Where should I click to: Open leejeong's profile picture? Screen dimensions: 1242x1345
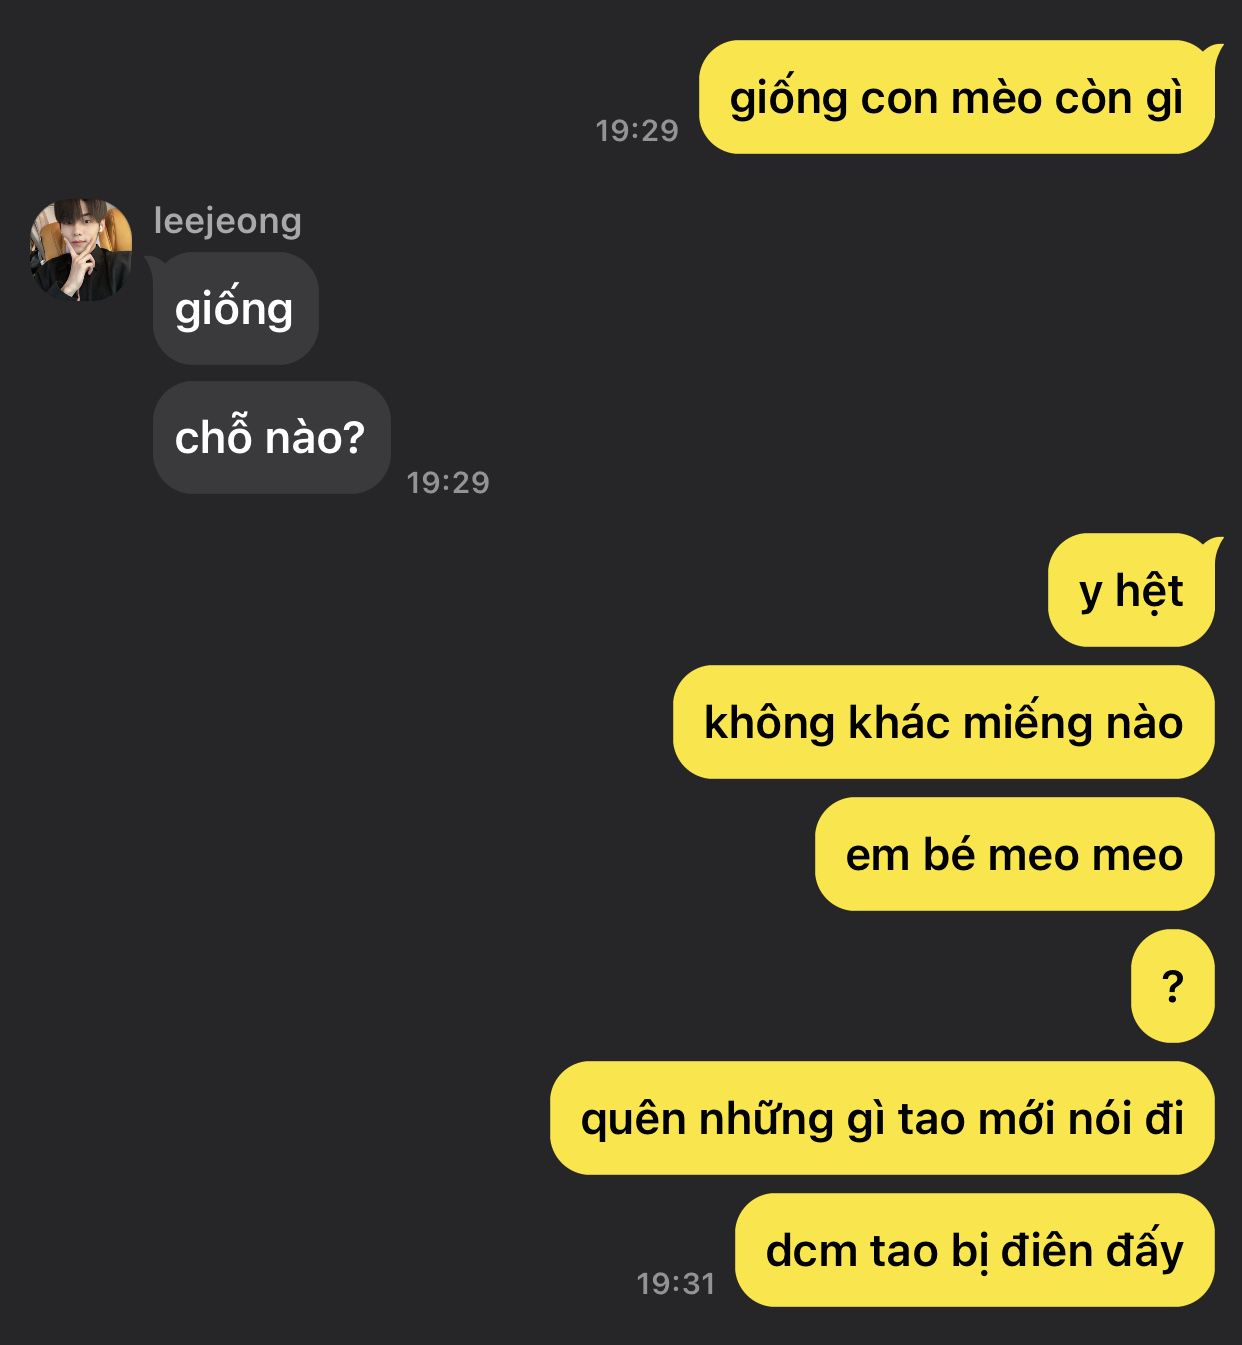[81, 249]
